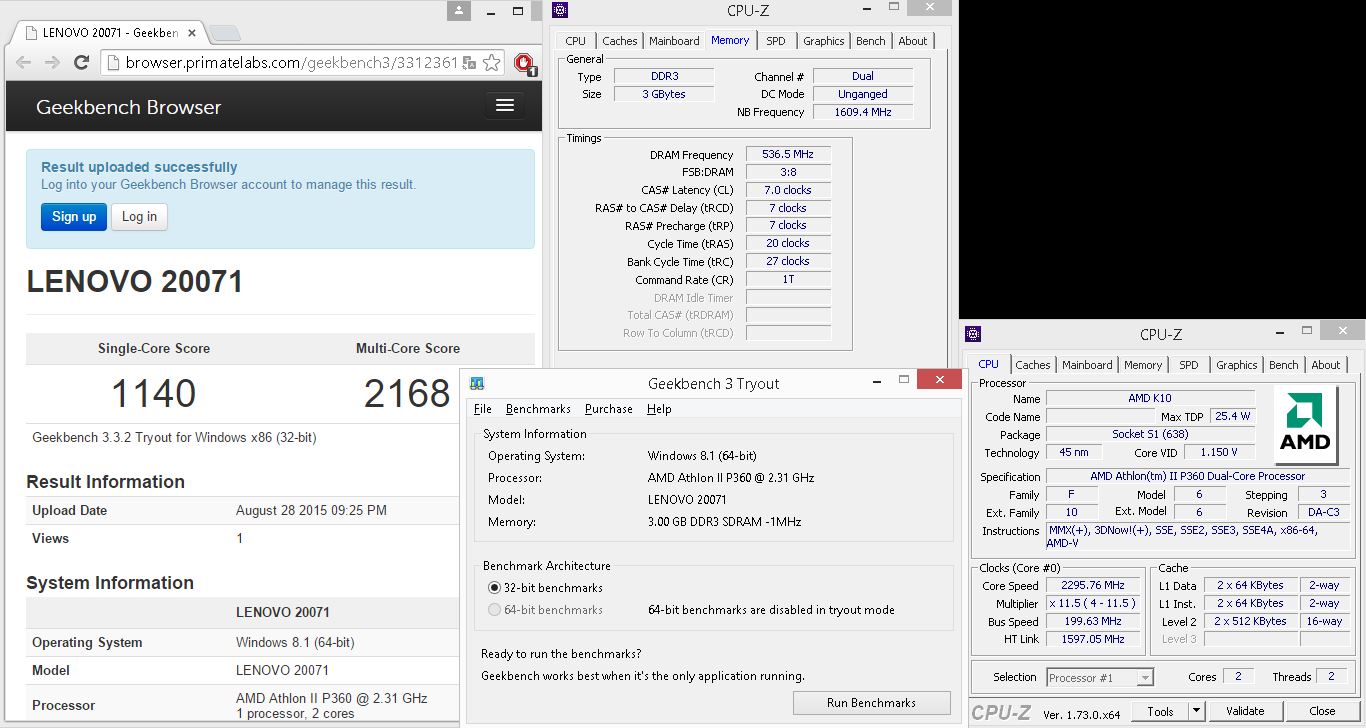Click the Upload Date value August 28 2015
Viewport: 1366px width, 728px height.
pos(311,510)
